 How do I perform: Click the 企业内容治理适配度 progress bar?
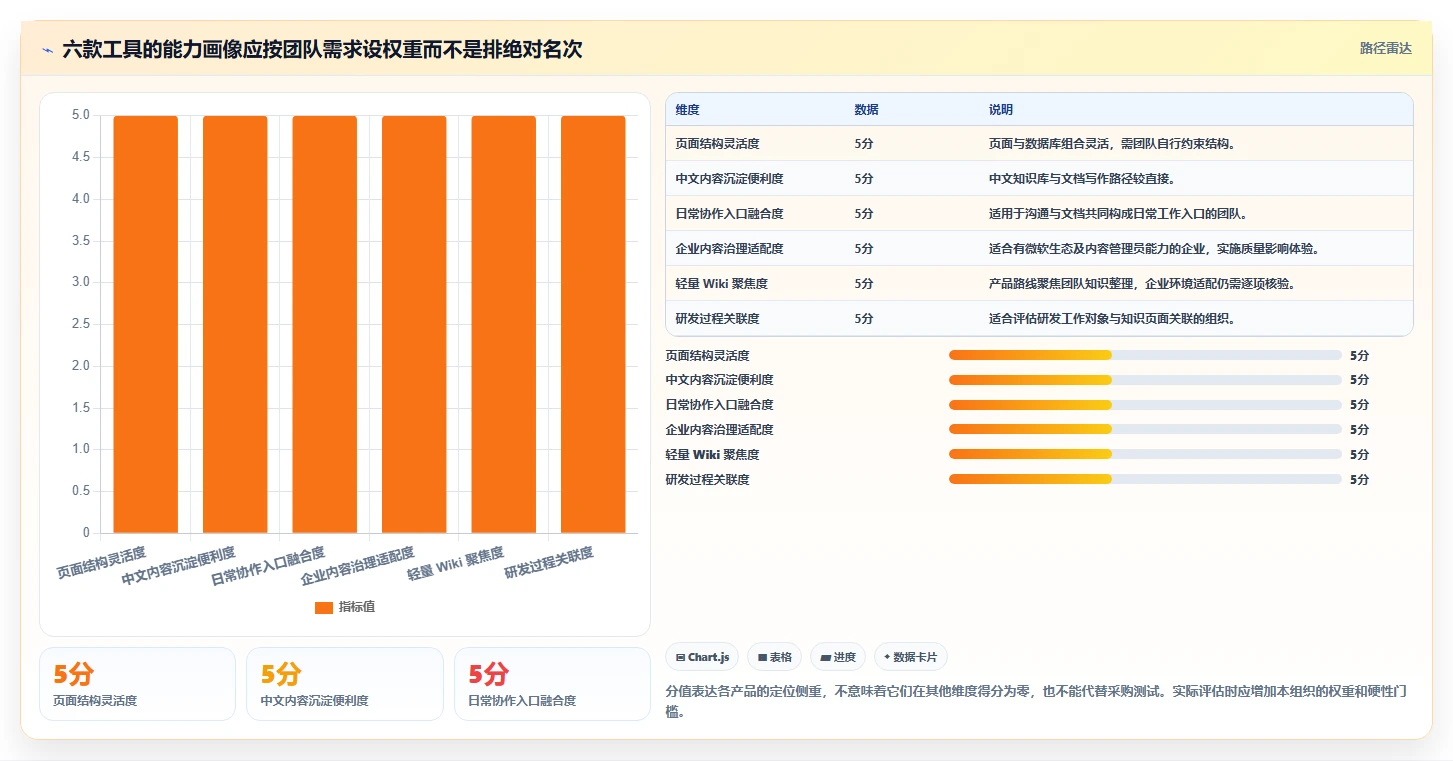pyautogui.click(x=1145, y=430)
